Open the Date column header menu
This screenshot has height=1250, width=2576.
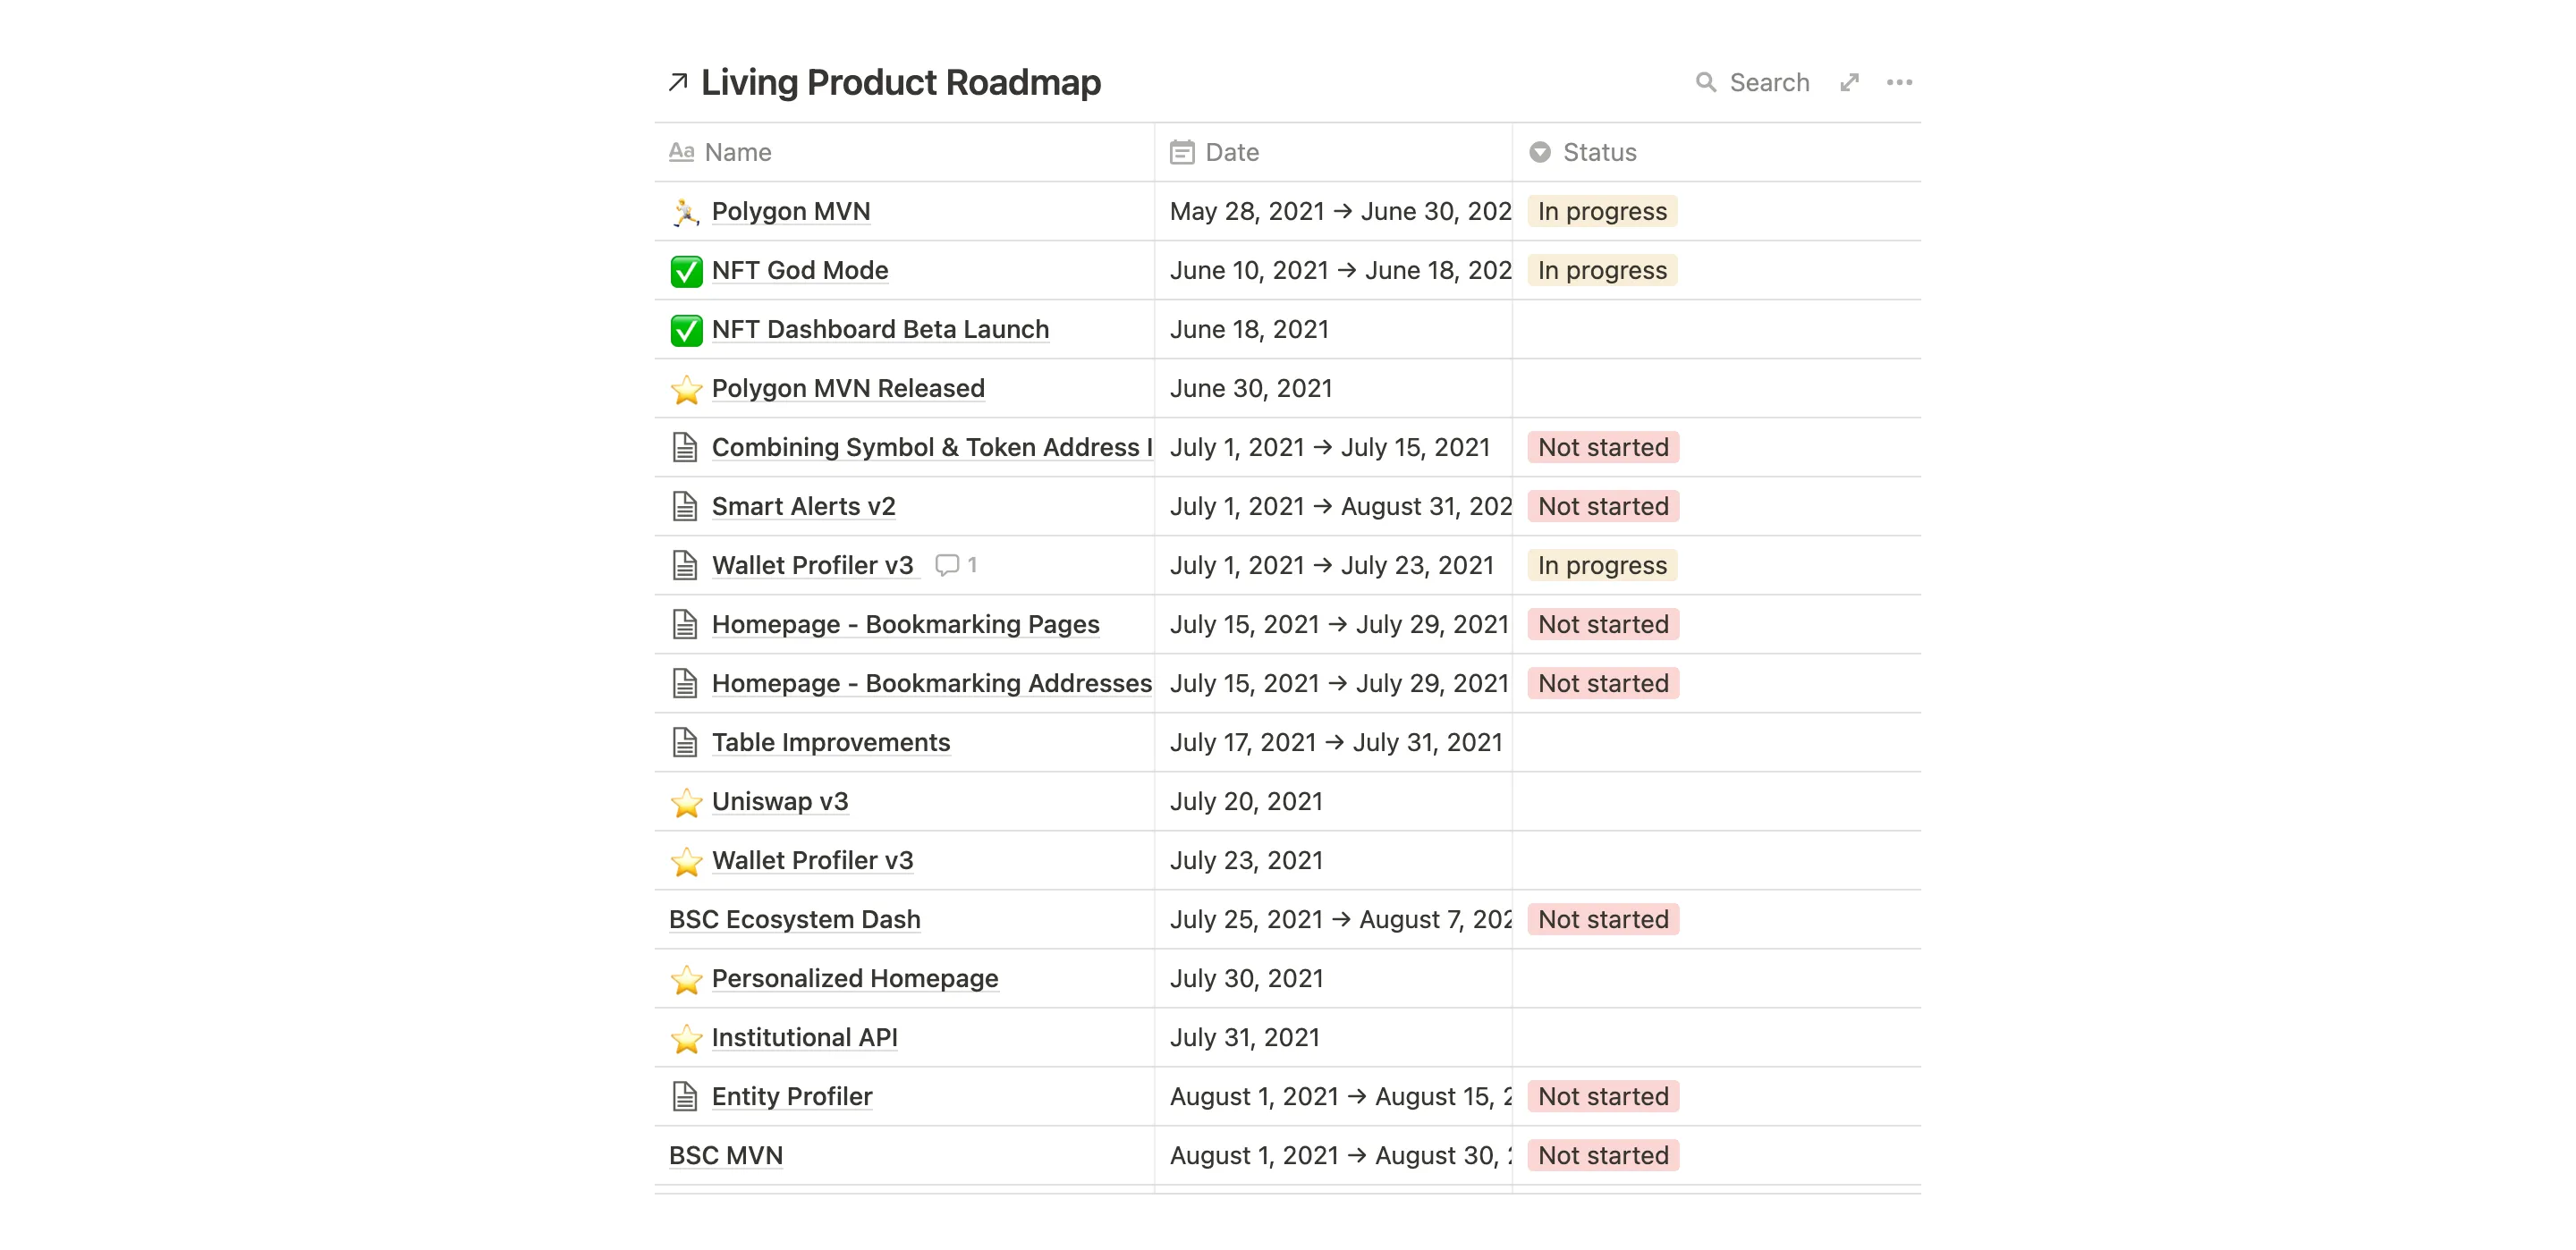[1231, 152]
